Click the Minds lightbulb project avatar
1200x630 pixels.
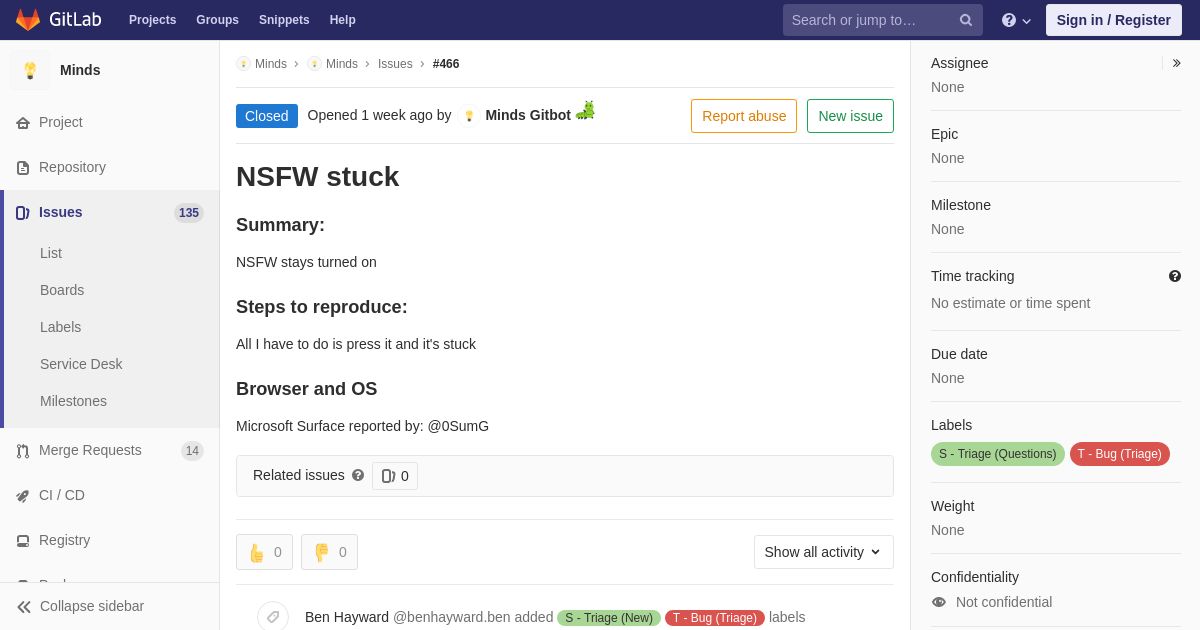point(30,70)
